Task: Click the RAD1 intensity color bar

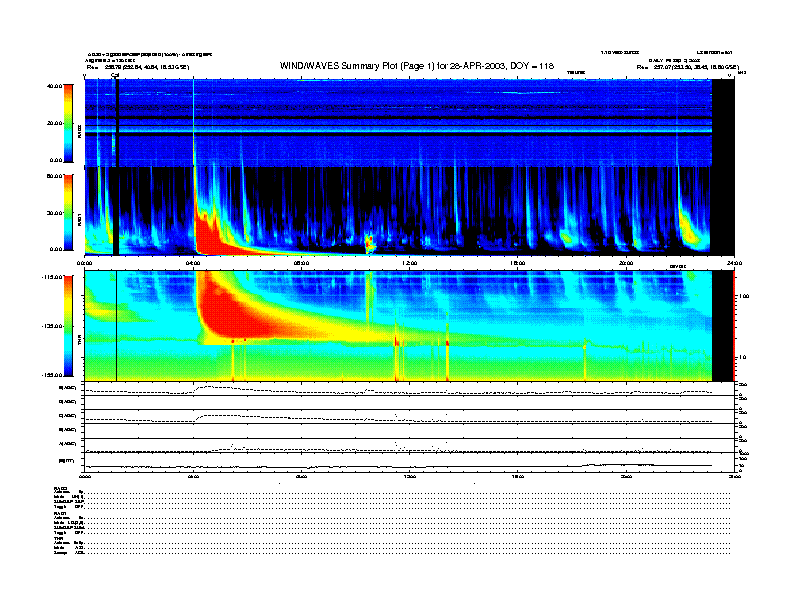Action: (x=68, y=212)
